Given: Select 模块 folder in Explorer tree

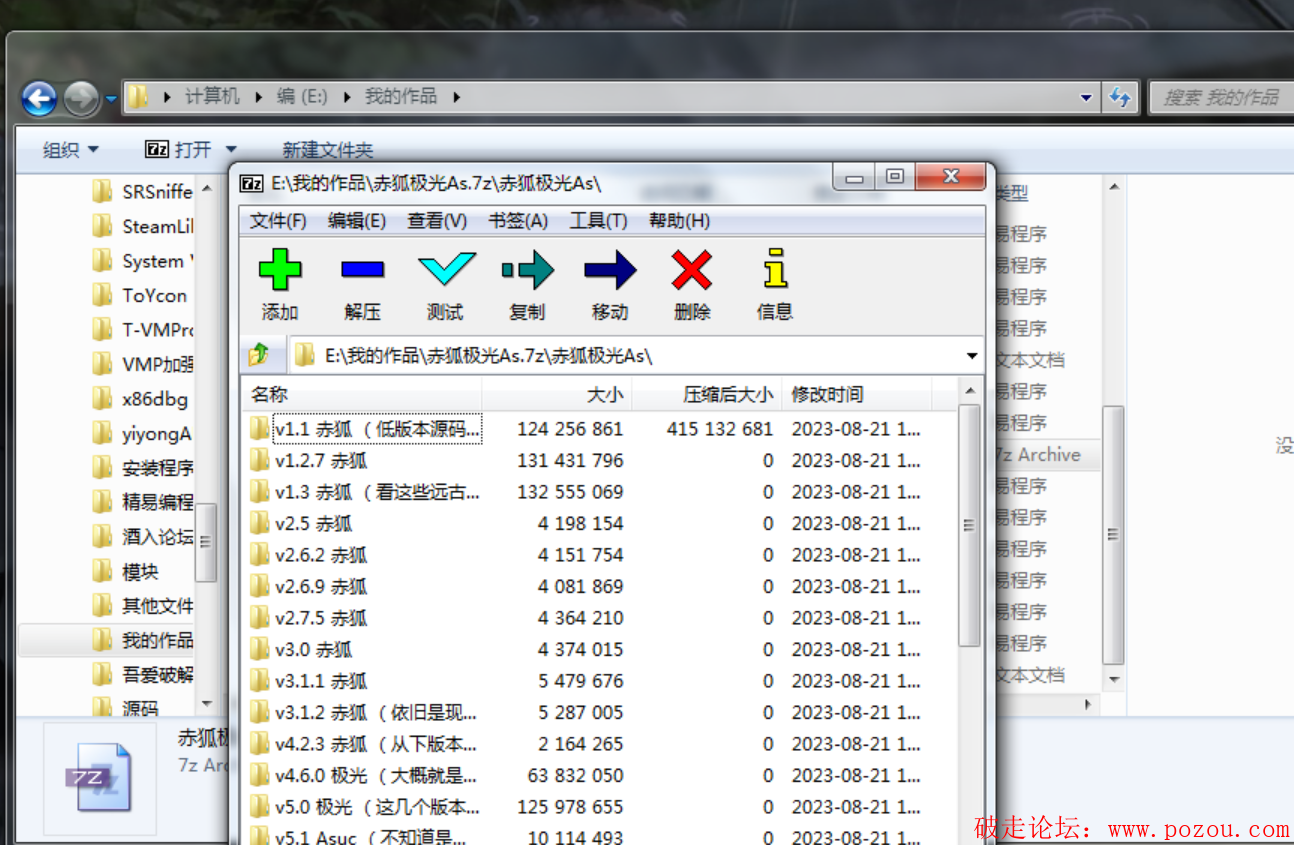Looking at the screenshot, I should (x=126, y=571).
